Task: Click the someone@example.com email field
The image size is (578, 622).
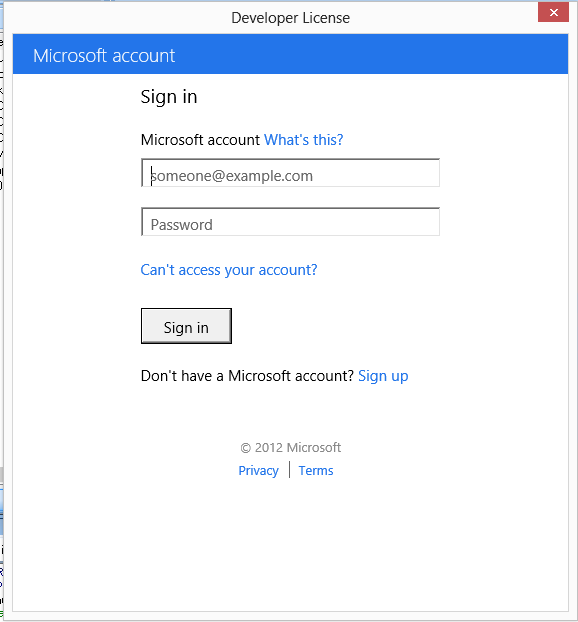Action: pyautogui.click(x=290, y=173)
